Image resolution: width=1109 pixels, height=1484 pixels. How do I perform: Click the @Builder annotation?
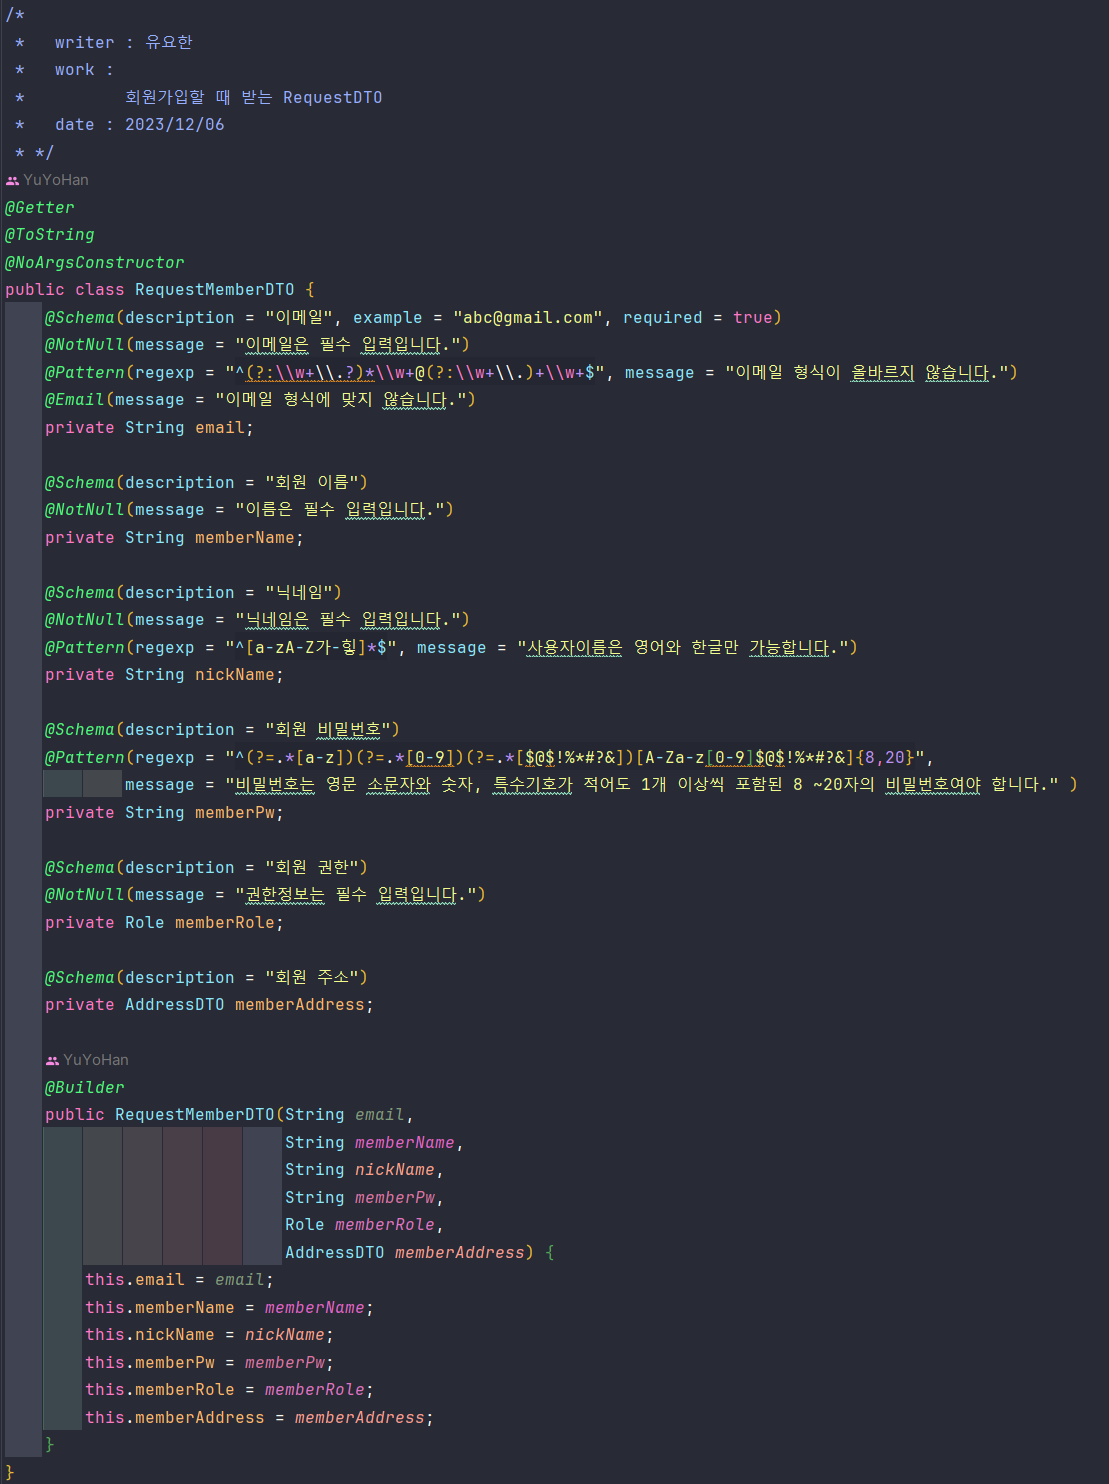pyautogui.click(x=85, y=1087)
